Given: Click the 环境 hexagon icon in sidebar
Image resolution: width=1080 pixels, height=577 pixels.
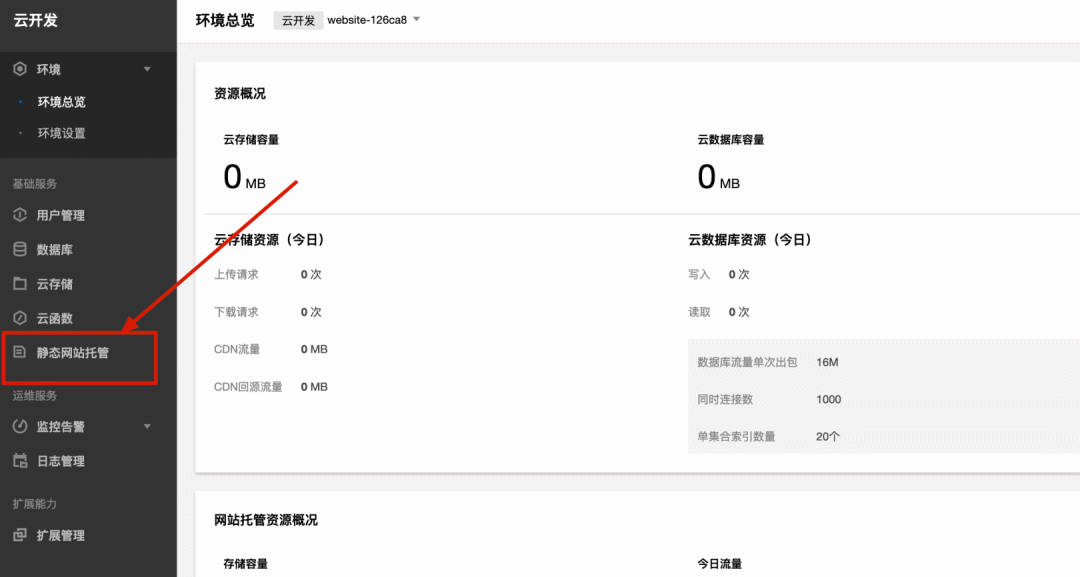Looking at the screenshot, I should coord(20,69).
